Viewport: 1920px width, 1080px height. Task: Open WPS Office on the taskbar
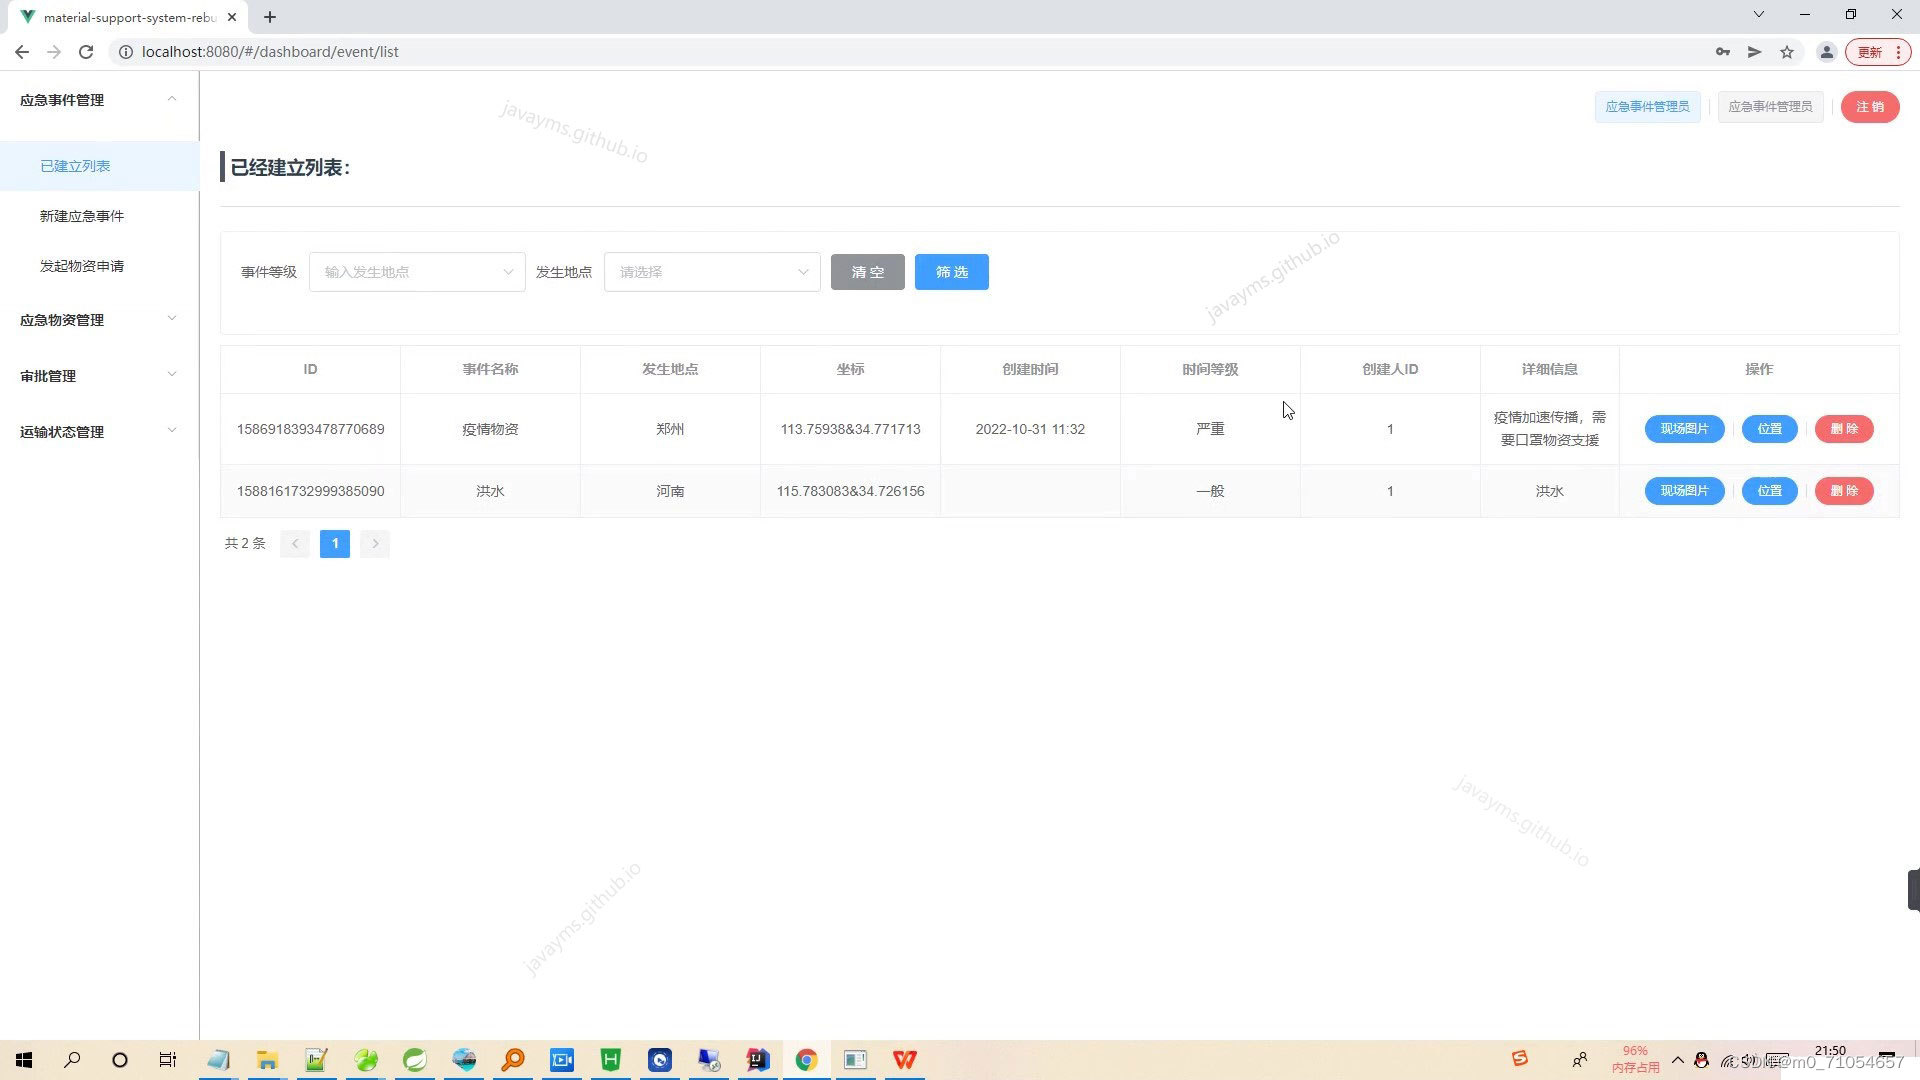click(x=905, y=1060)
